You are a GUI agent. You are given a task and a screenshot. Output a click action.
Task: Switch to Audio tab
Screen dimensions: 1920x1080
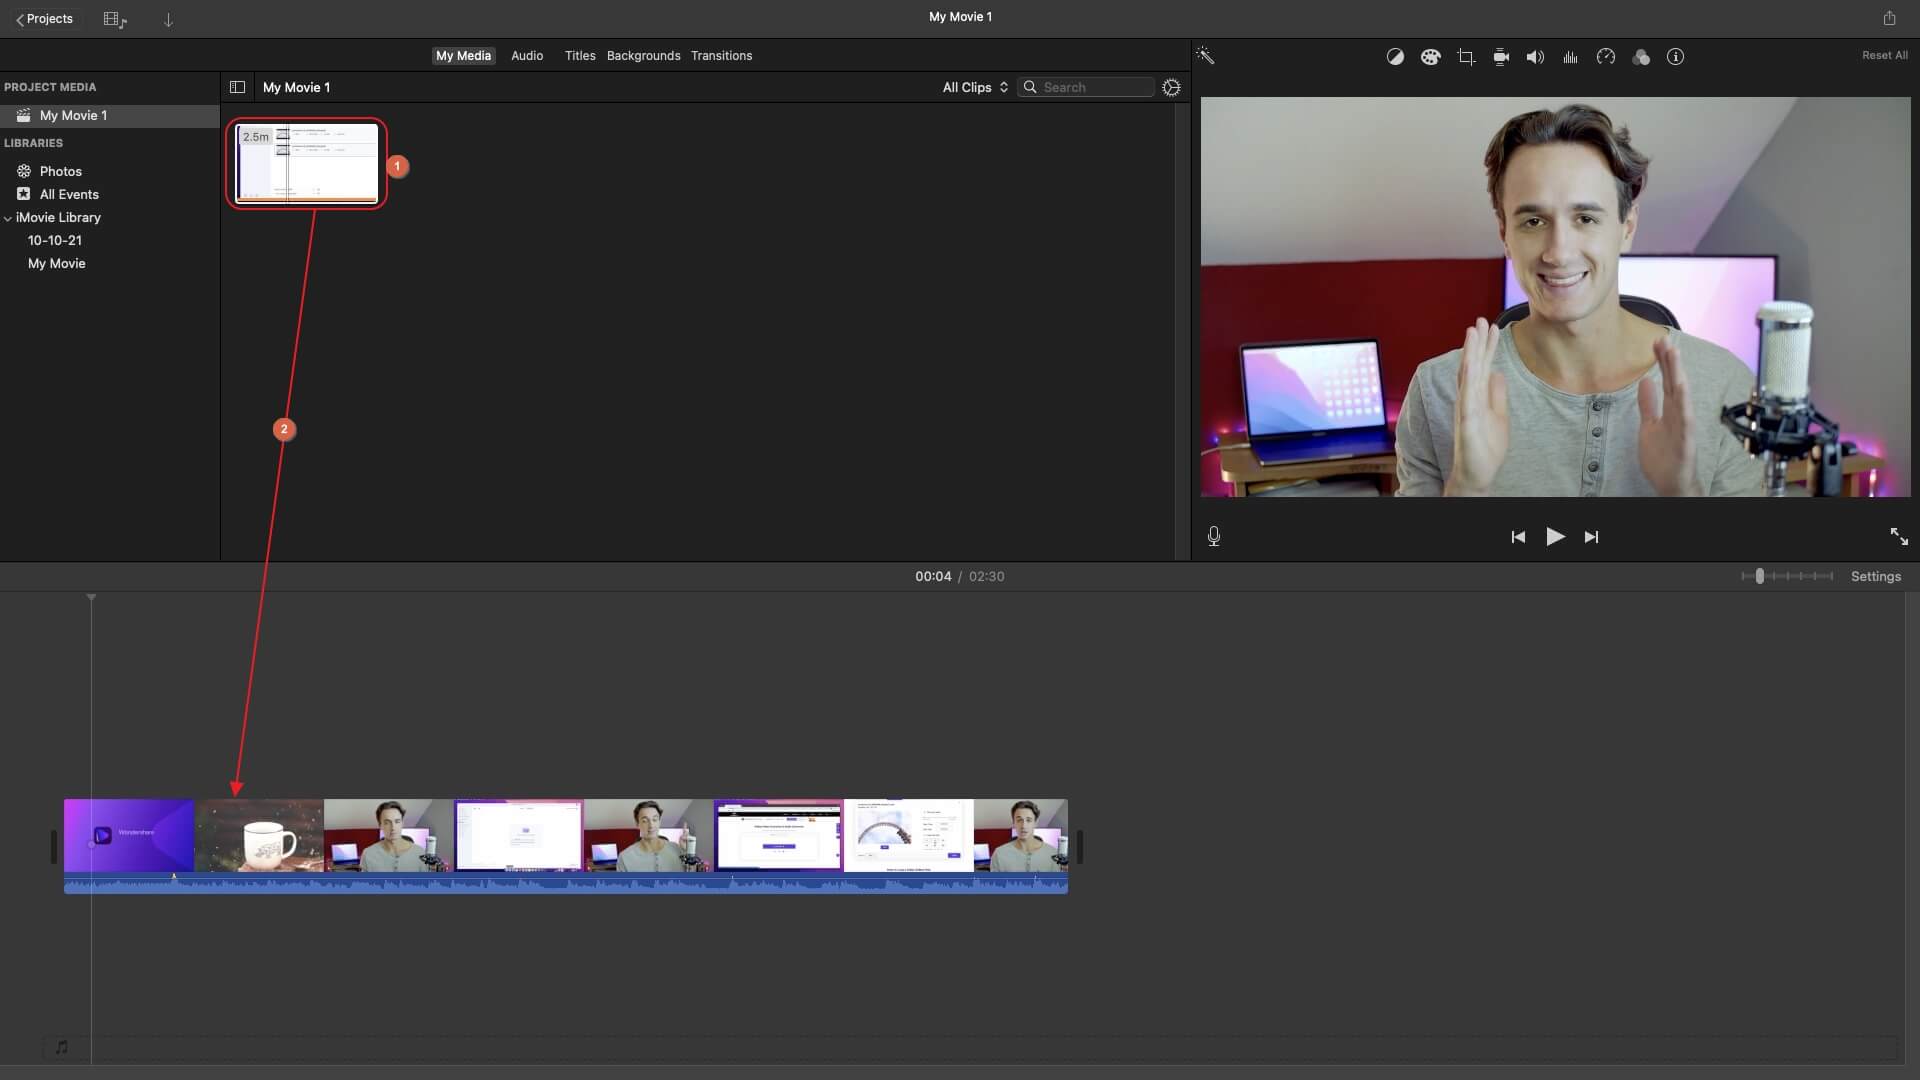[x=527, y=56]
